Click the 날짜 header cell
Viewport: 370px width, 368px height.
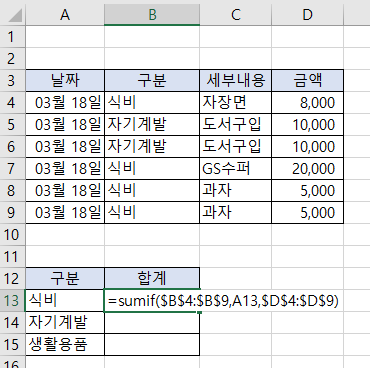[x=65, y=81]
